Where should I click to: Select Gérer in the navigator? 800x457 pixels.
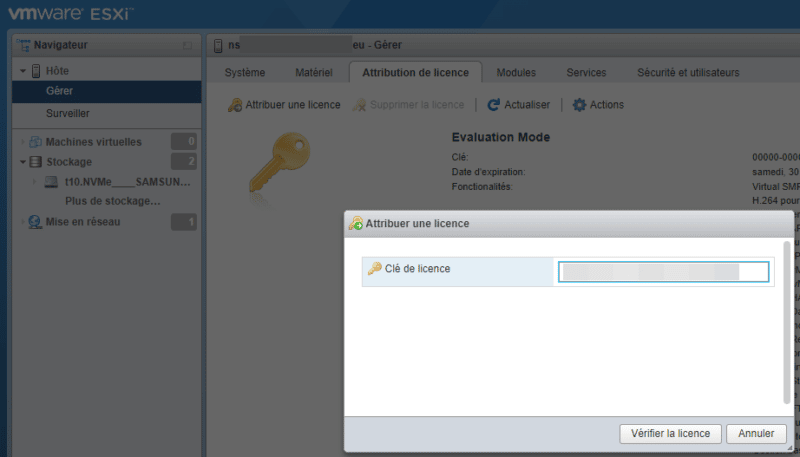[x=107, y=91]
